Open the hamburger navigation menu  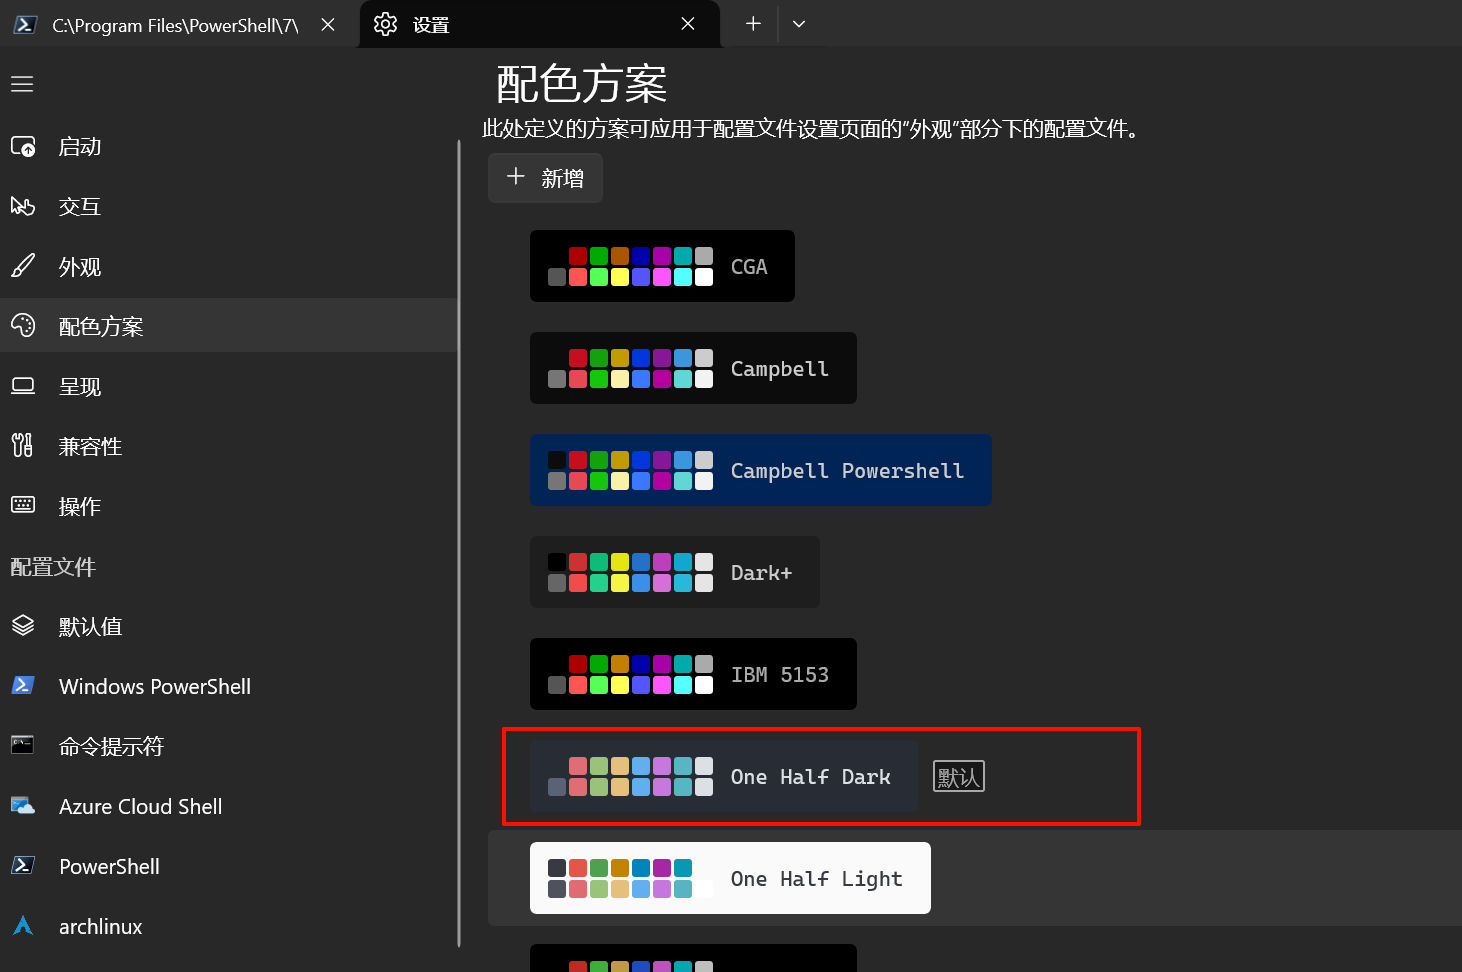tap(22, 85)
